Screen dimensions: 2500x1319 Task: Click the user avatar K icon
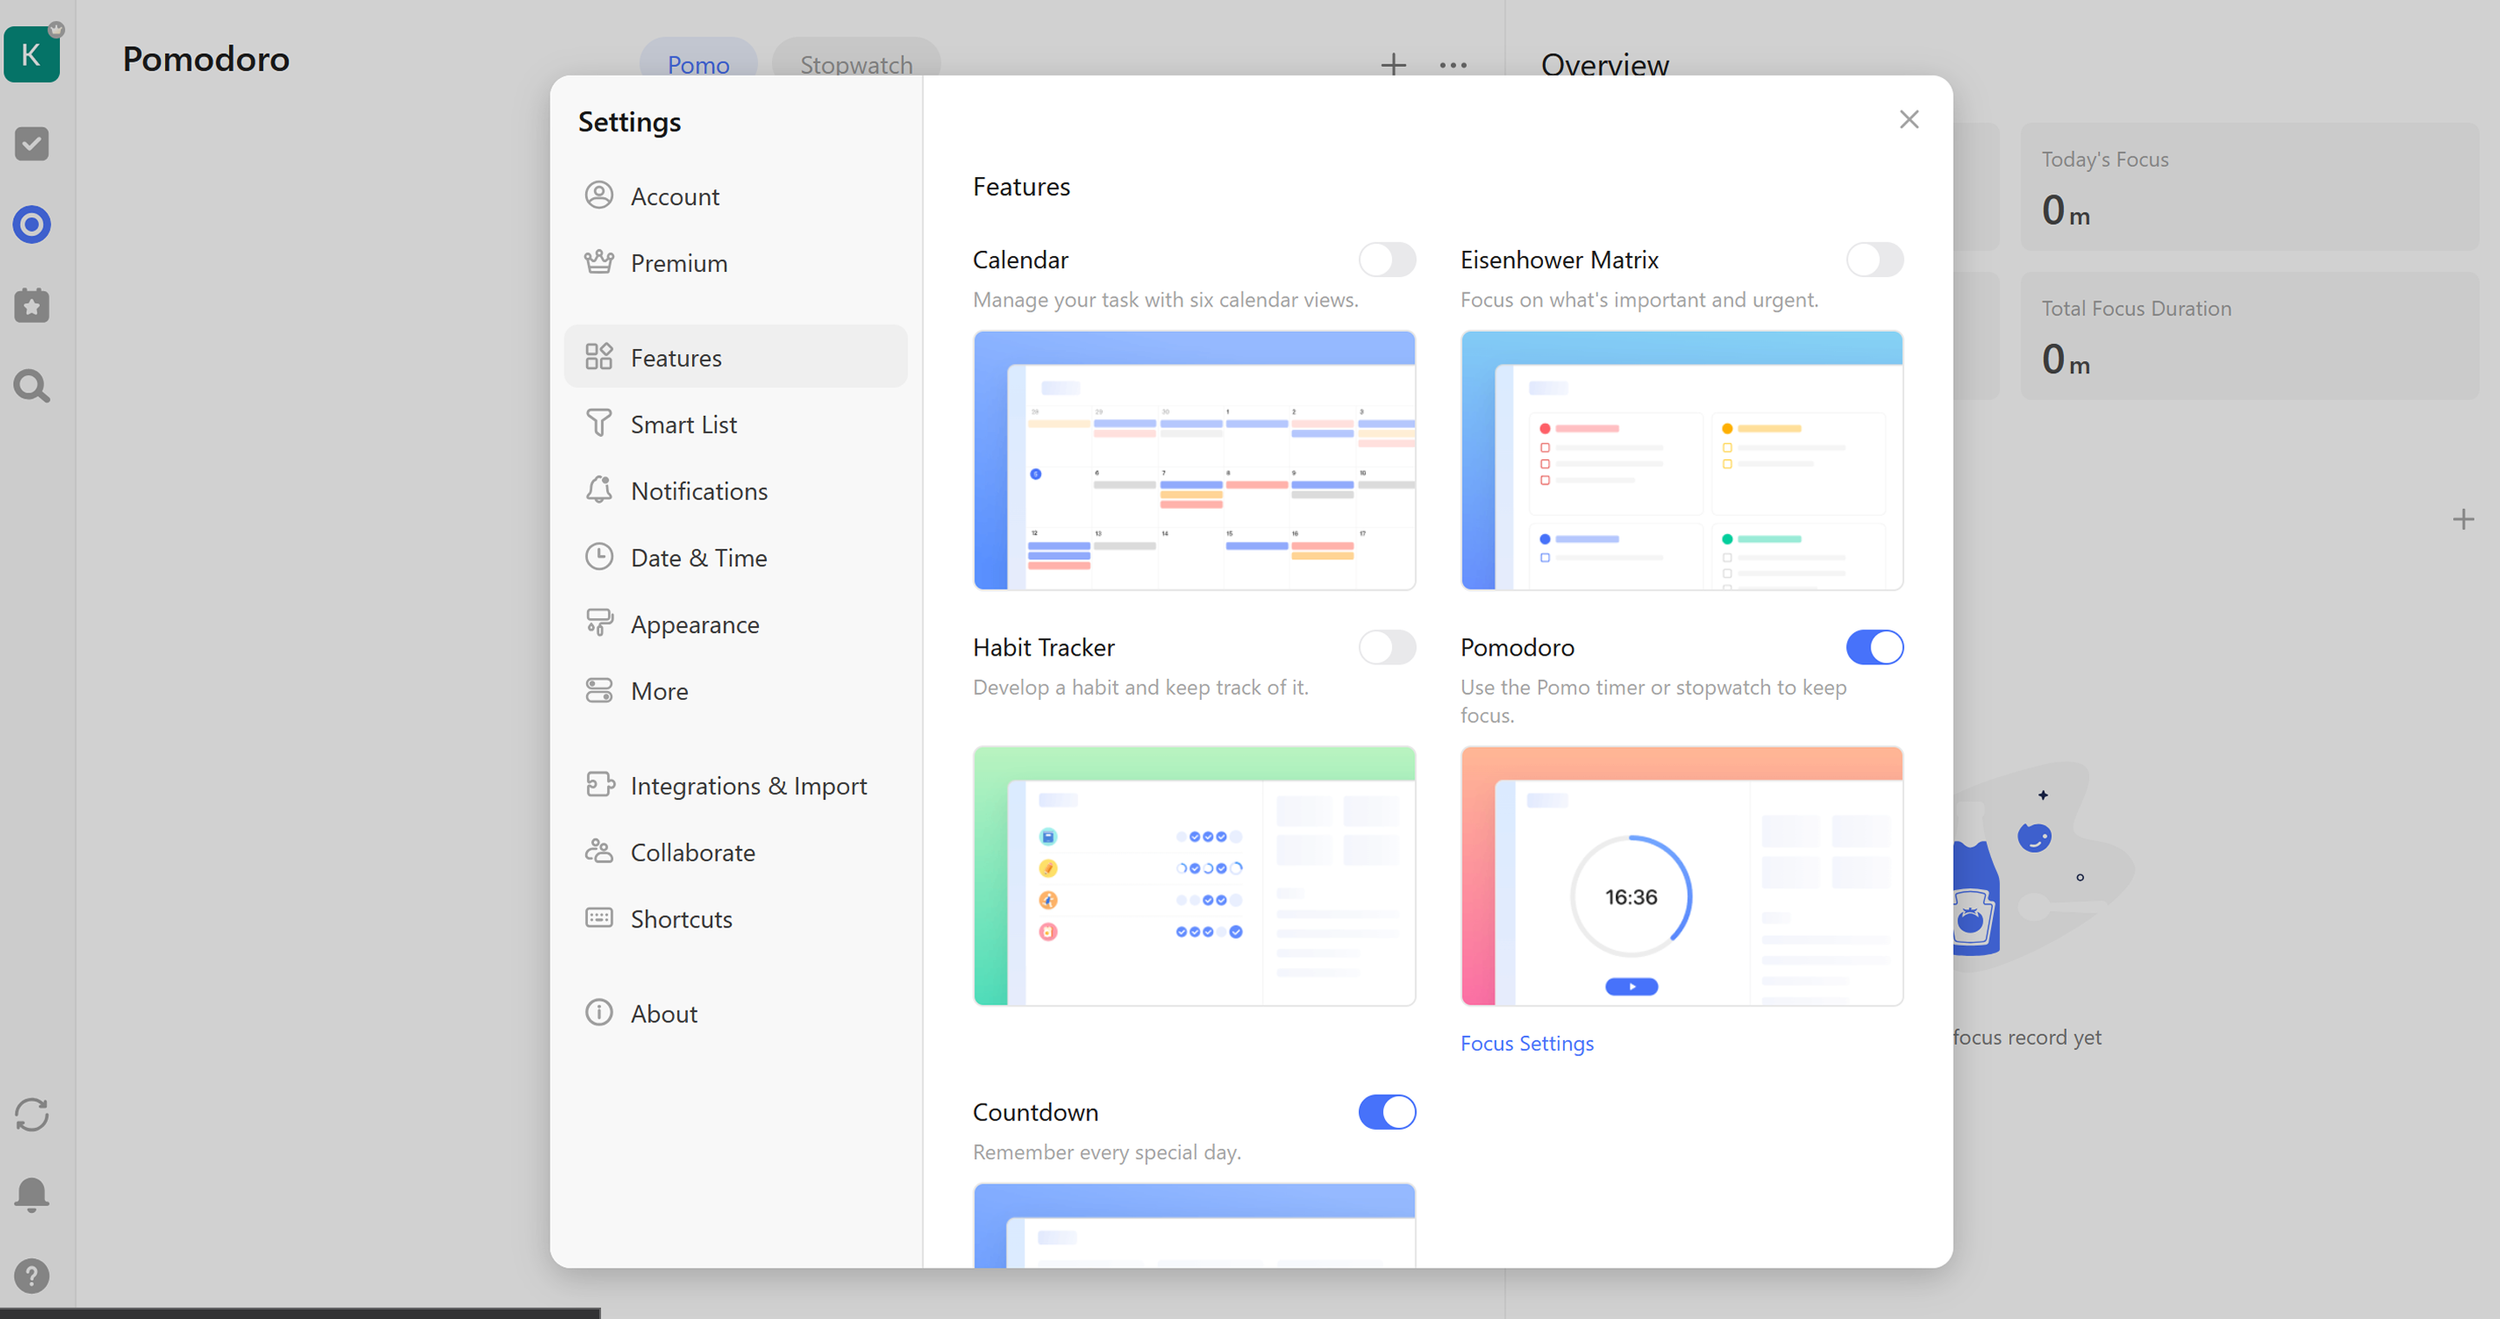(x=32, y=54)
